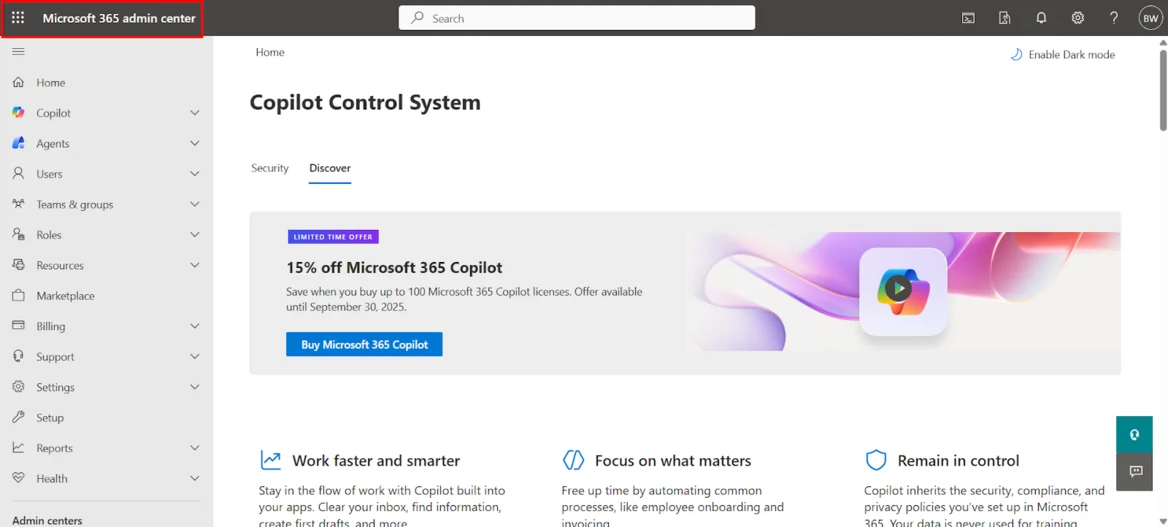The height and width of the screenshot is (527, 1168).
Task: Click the Home house icon in sidebar
Action: point(19,83)
